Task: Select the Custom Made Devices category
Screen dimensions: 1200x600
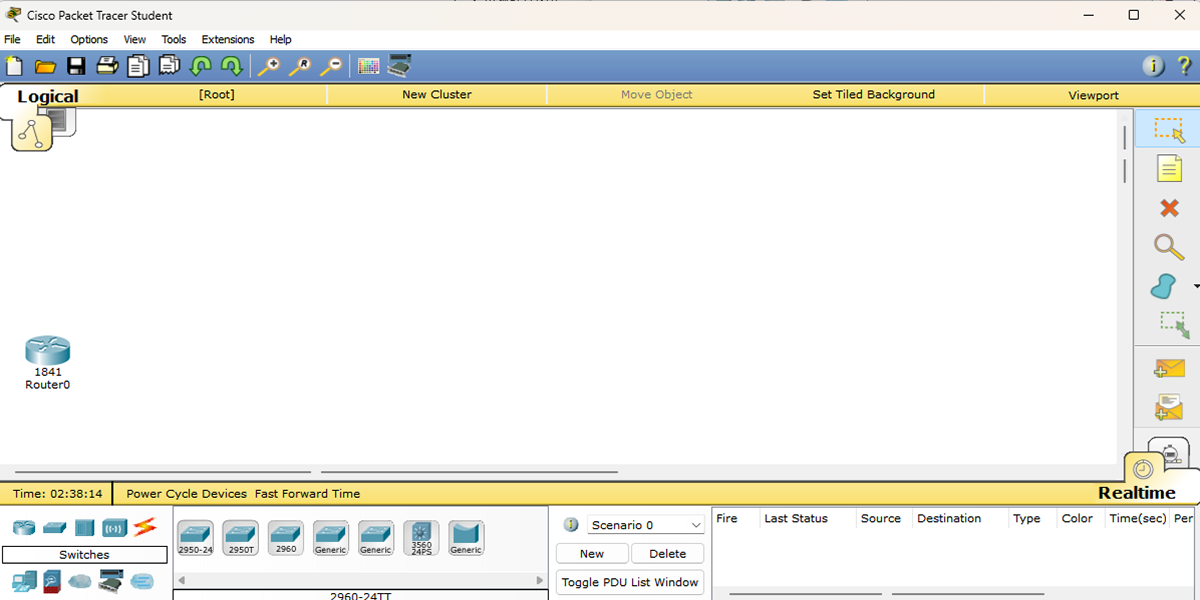Action: click(x=110, y=580)
